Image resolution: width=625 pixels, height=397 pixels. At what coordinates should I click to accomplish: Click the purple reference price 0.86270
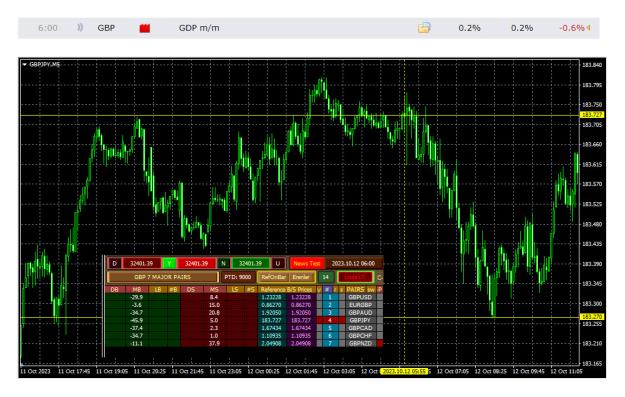pyautogui.click(x=301, y=305)
